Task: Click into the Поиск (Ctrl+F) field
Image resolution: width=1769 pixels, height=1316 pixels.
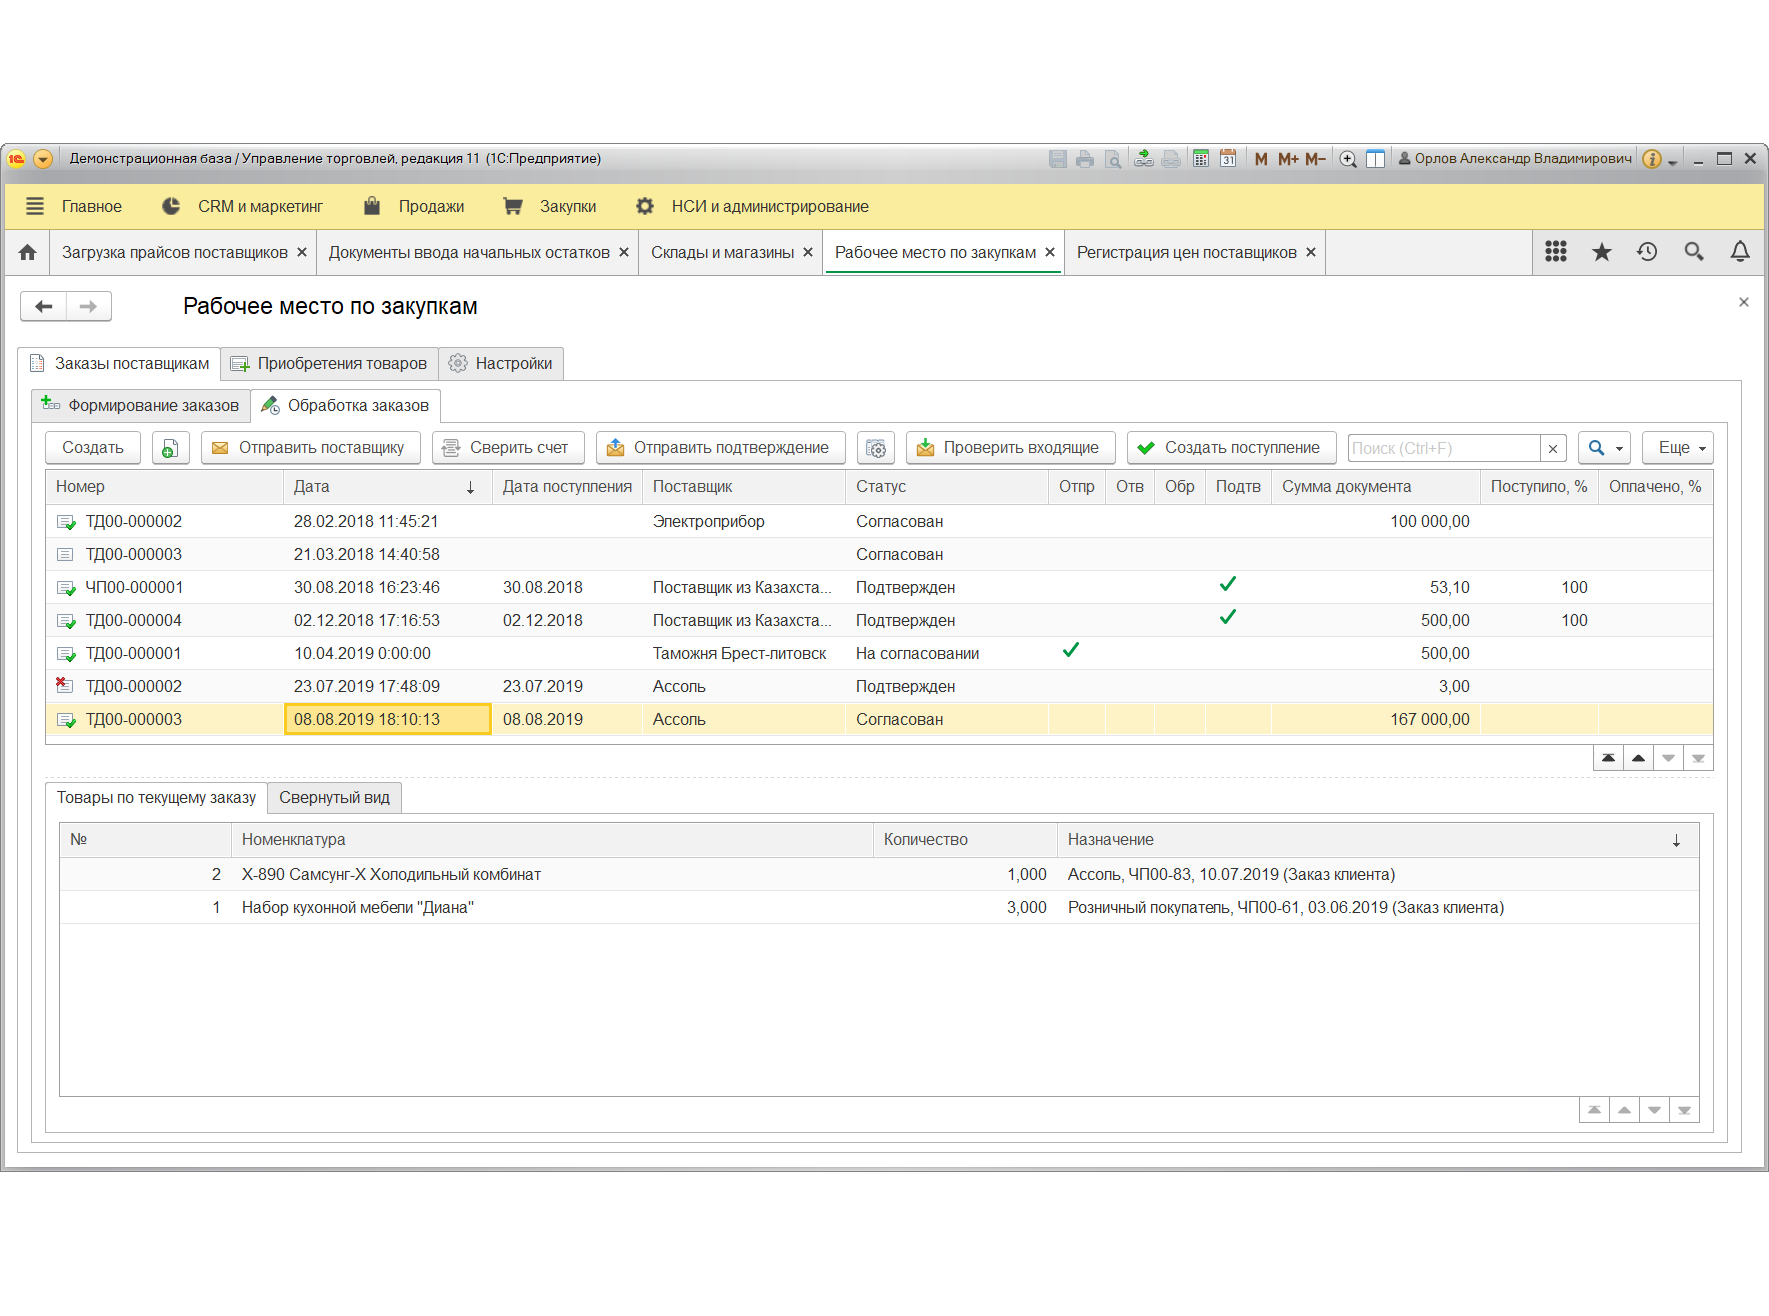Action: click(x=1443, y=448)
